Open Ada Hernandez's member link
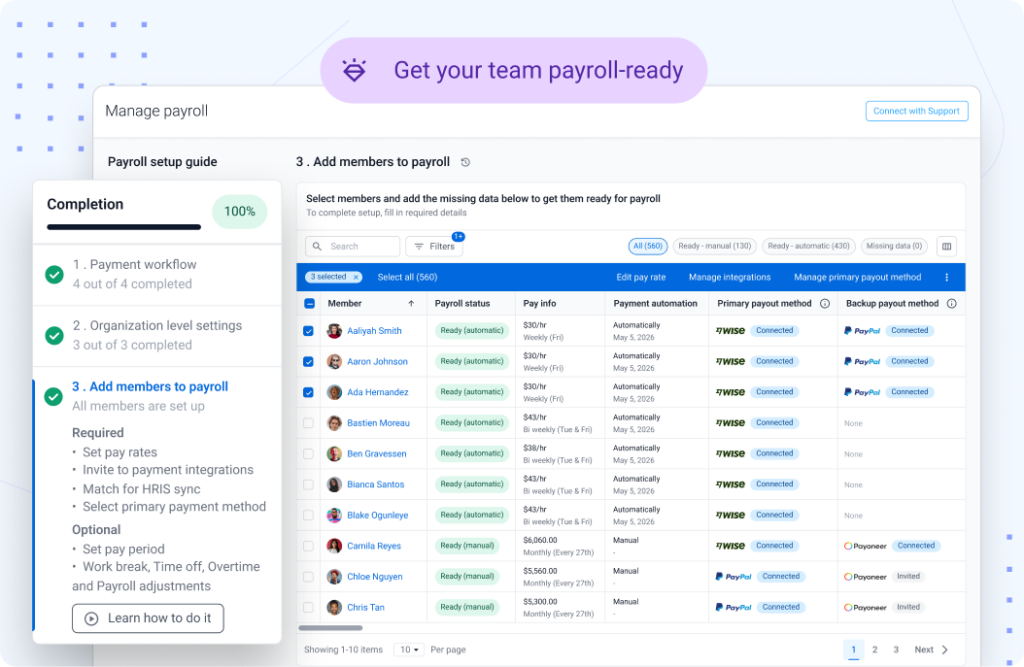Screen dimensions: 1024x667 pos(377,392)
